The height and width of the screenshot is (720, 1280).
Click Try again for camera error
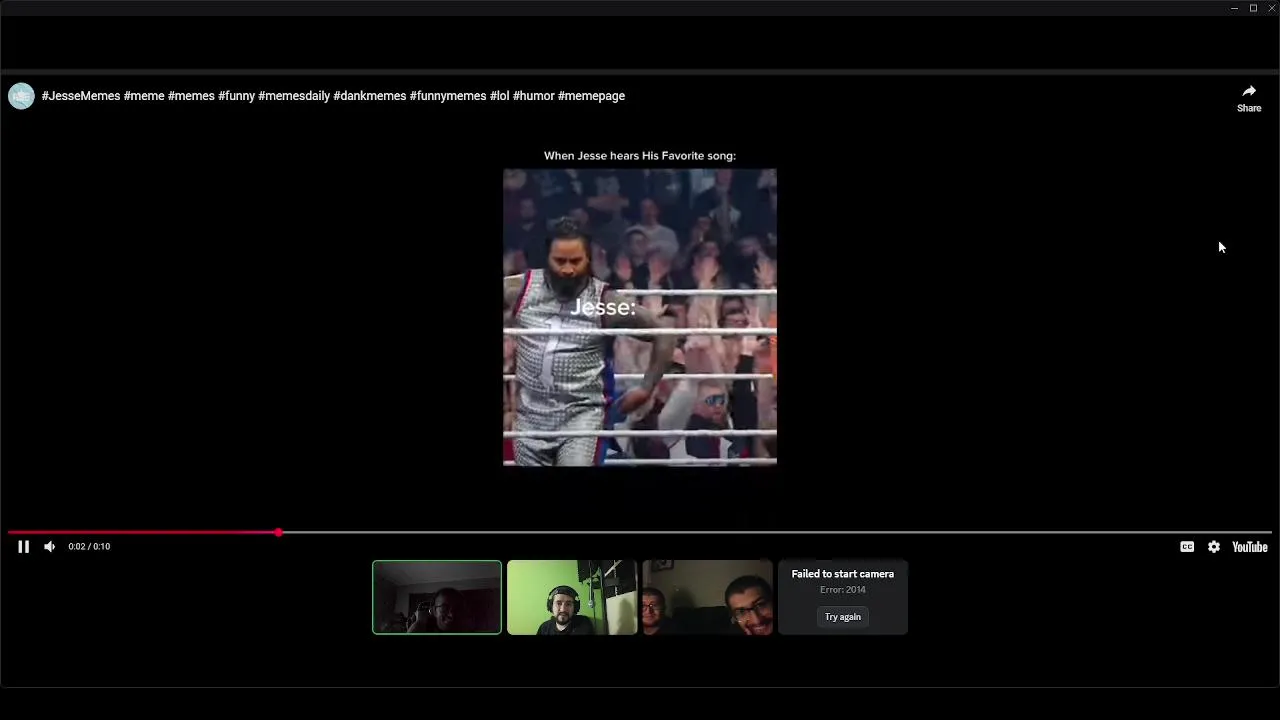[x=843, y=617]
